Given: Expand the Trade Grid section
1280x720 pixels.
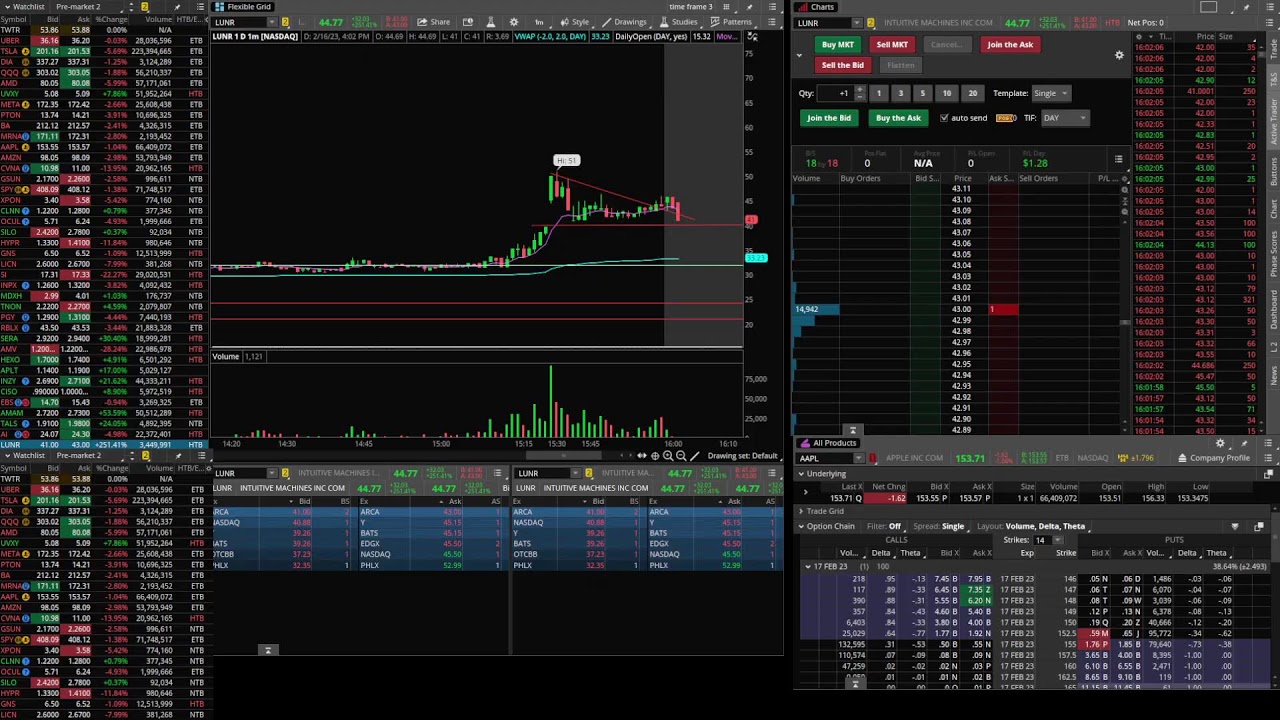Looking at the screenshot, I should (x=801, y=511).
